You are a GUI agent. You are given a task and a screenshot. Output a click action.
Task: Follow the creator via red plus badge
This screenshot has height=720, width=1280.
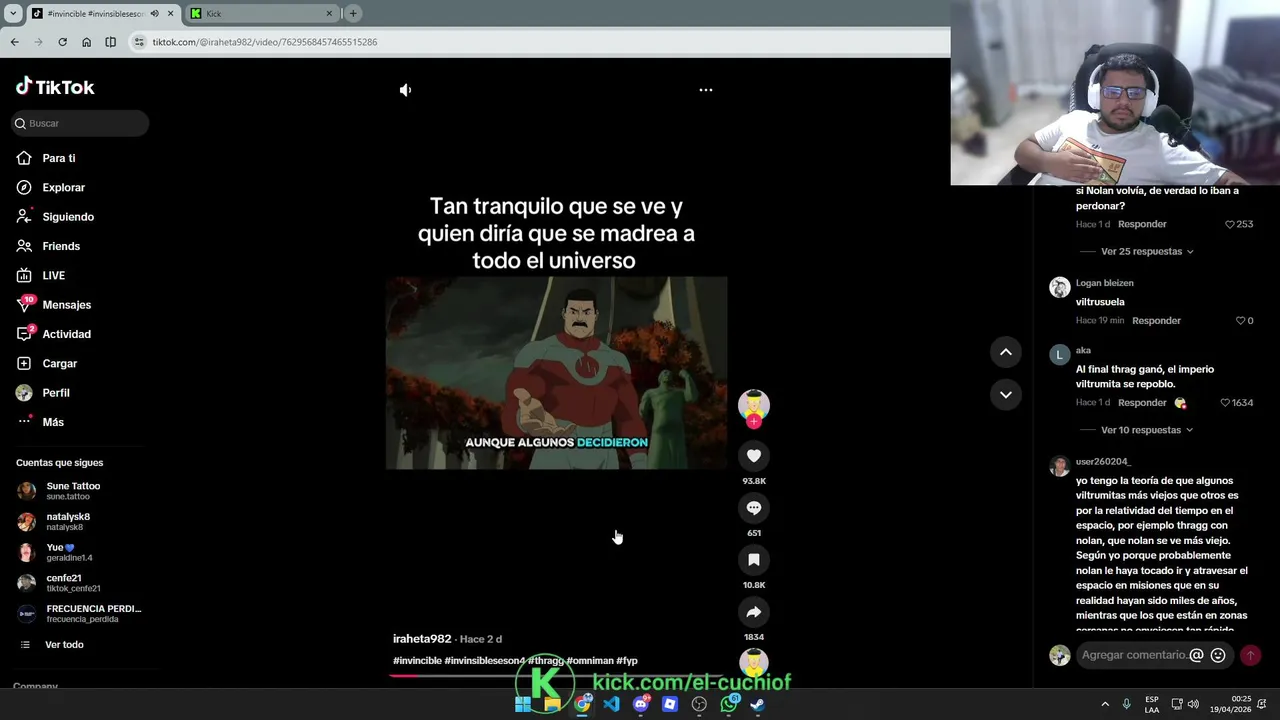pyautogui.click(x=754, y=422)
